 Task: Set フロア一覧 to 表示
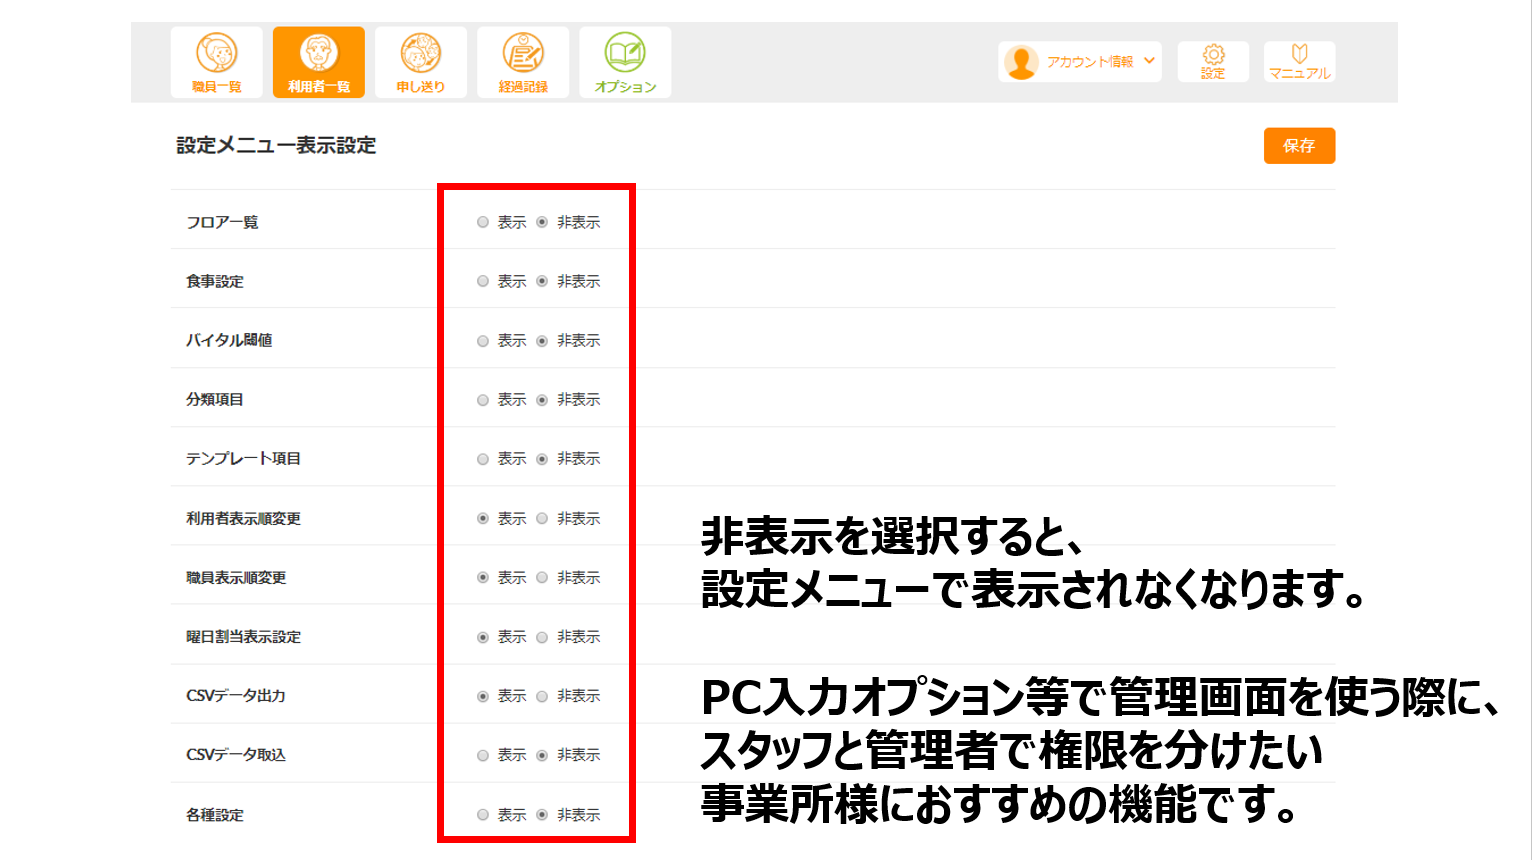coord(483,222)
